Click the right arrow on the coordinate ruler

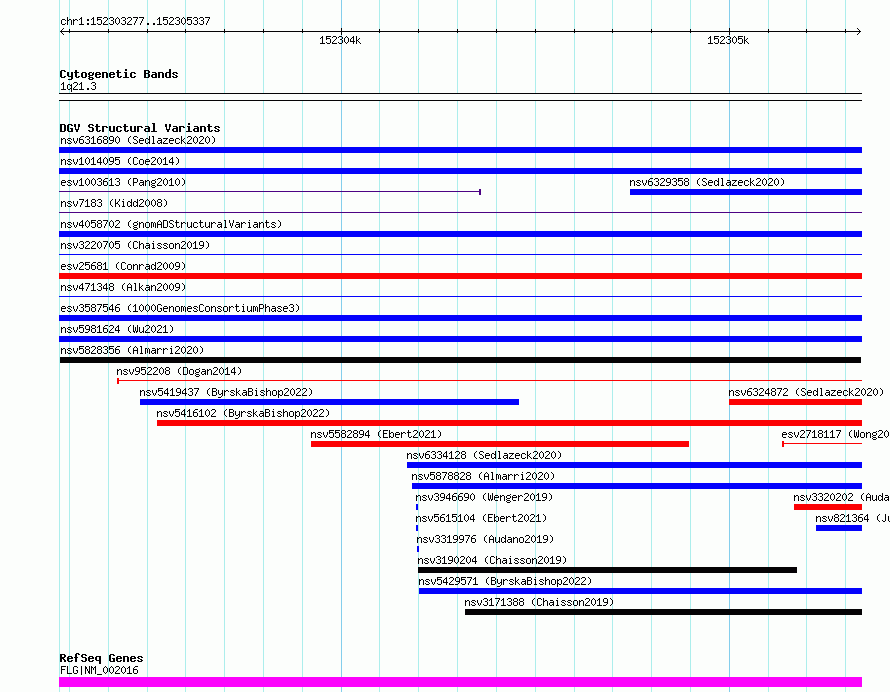(859, 32)
